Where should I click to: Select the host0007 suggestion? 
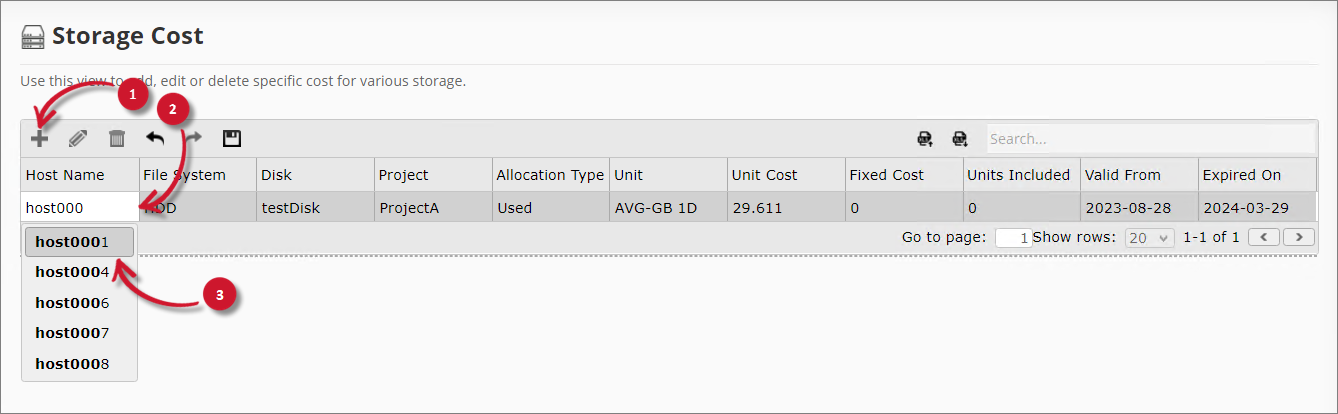coord(79,333)
